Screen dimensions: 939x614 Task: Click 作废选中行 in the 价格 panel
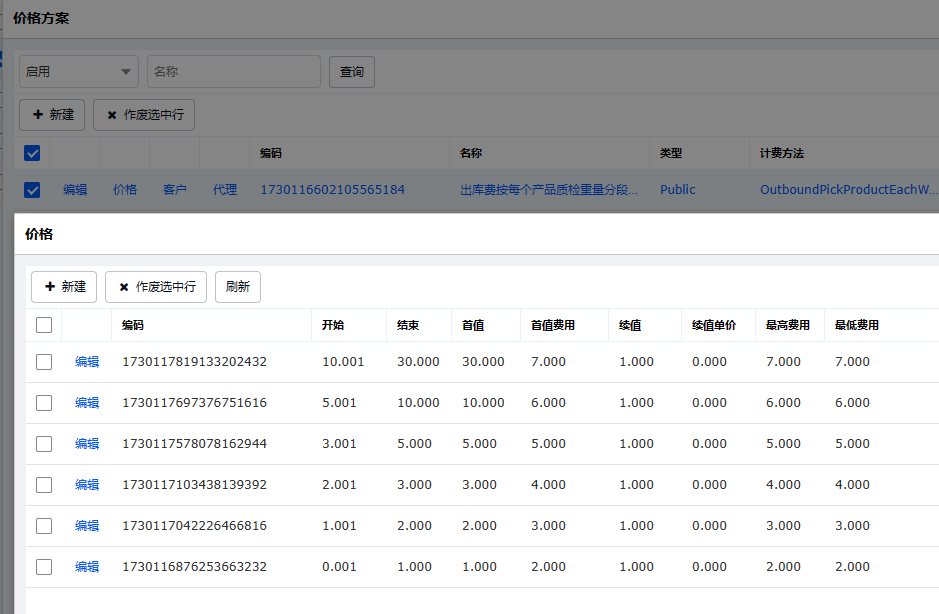coord(156,287)
